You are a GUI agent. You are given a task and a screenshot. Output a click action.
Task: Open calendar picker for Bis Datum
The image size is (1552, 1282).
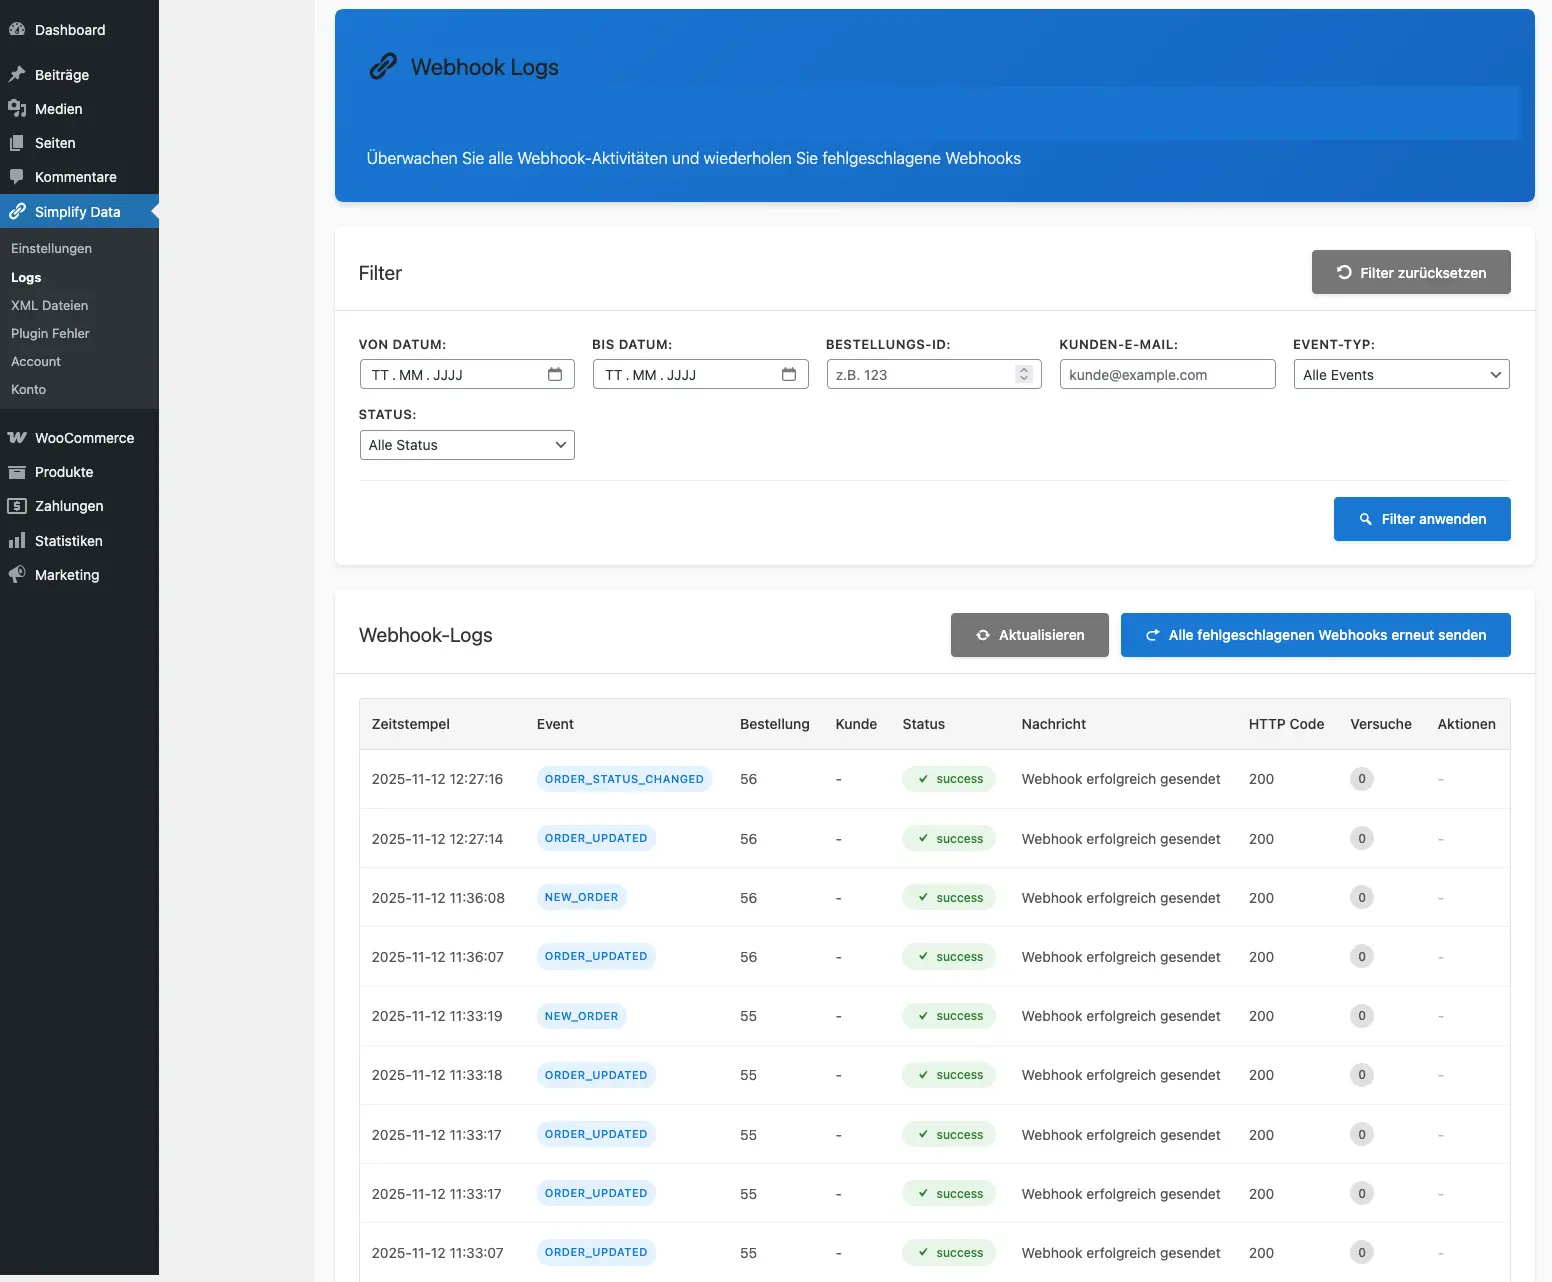tap(789, 375)
